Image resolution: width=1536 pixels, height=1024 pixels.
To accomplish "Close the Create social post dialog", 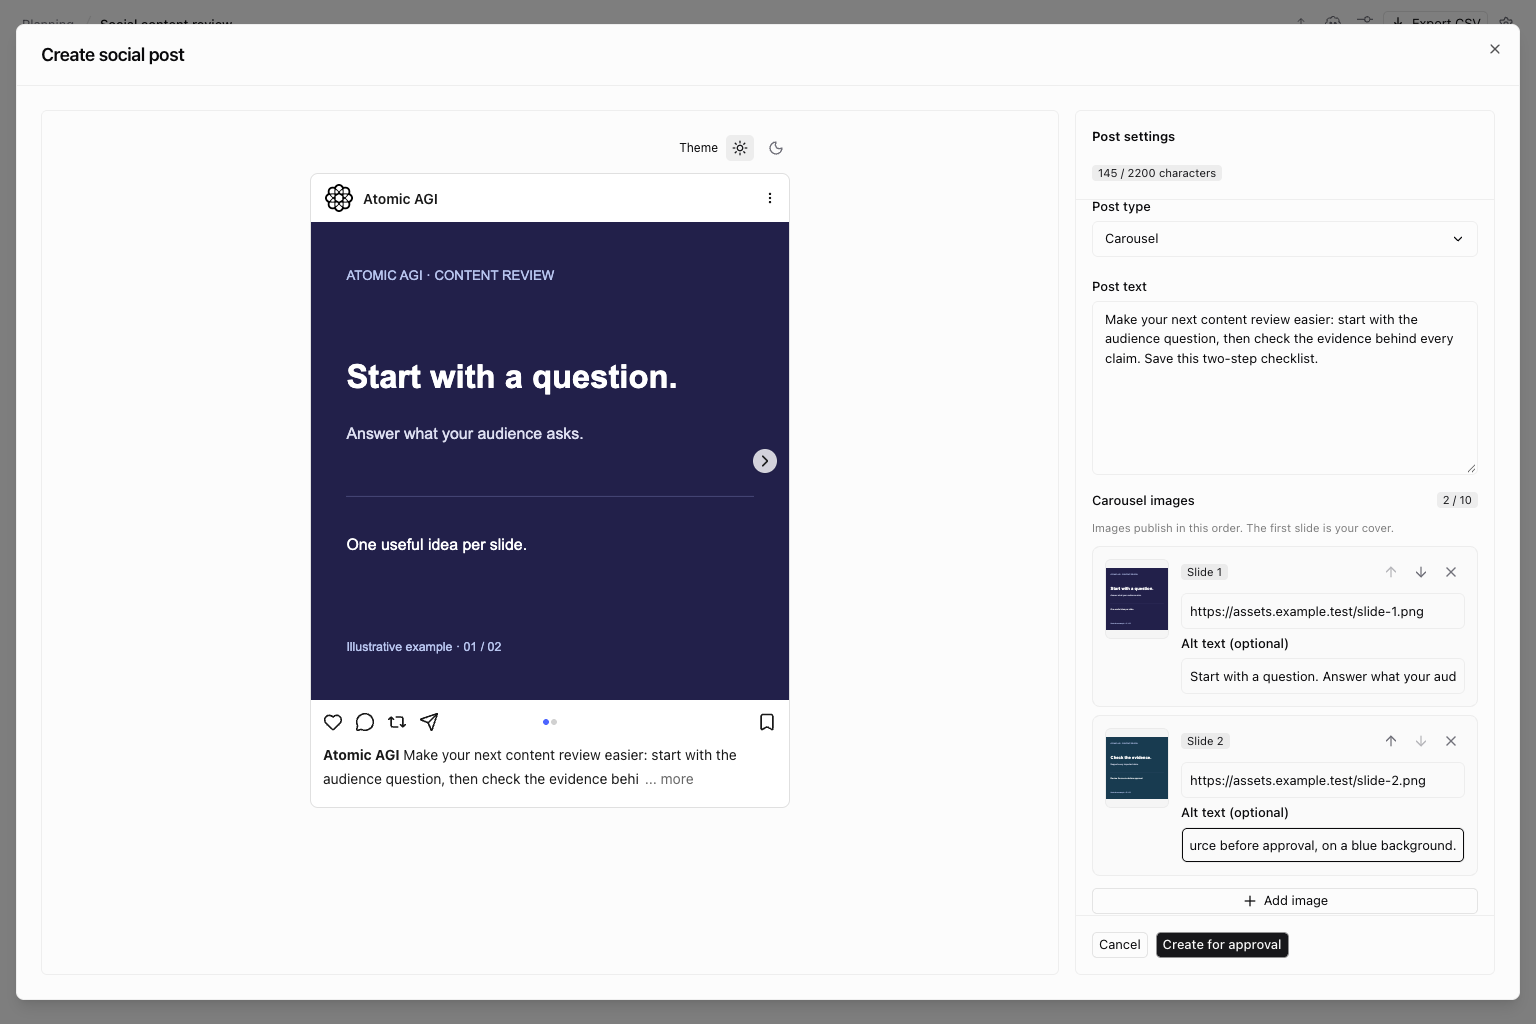I will coord(1495,49).
